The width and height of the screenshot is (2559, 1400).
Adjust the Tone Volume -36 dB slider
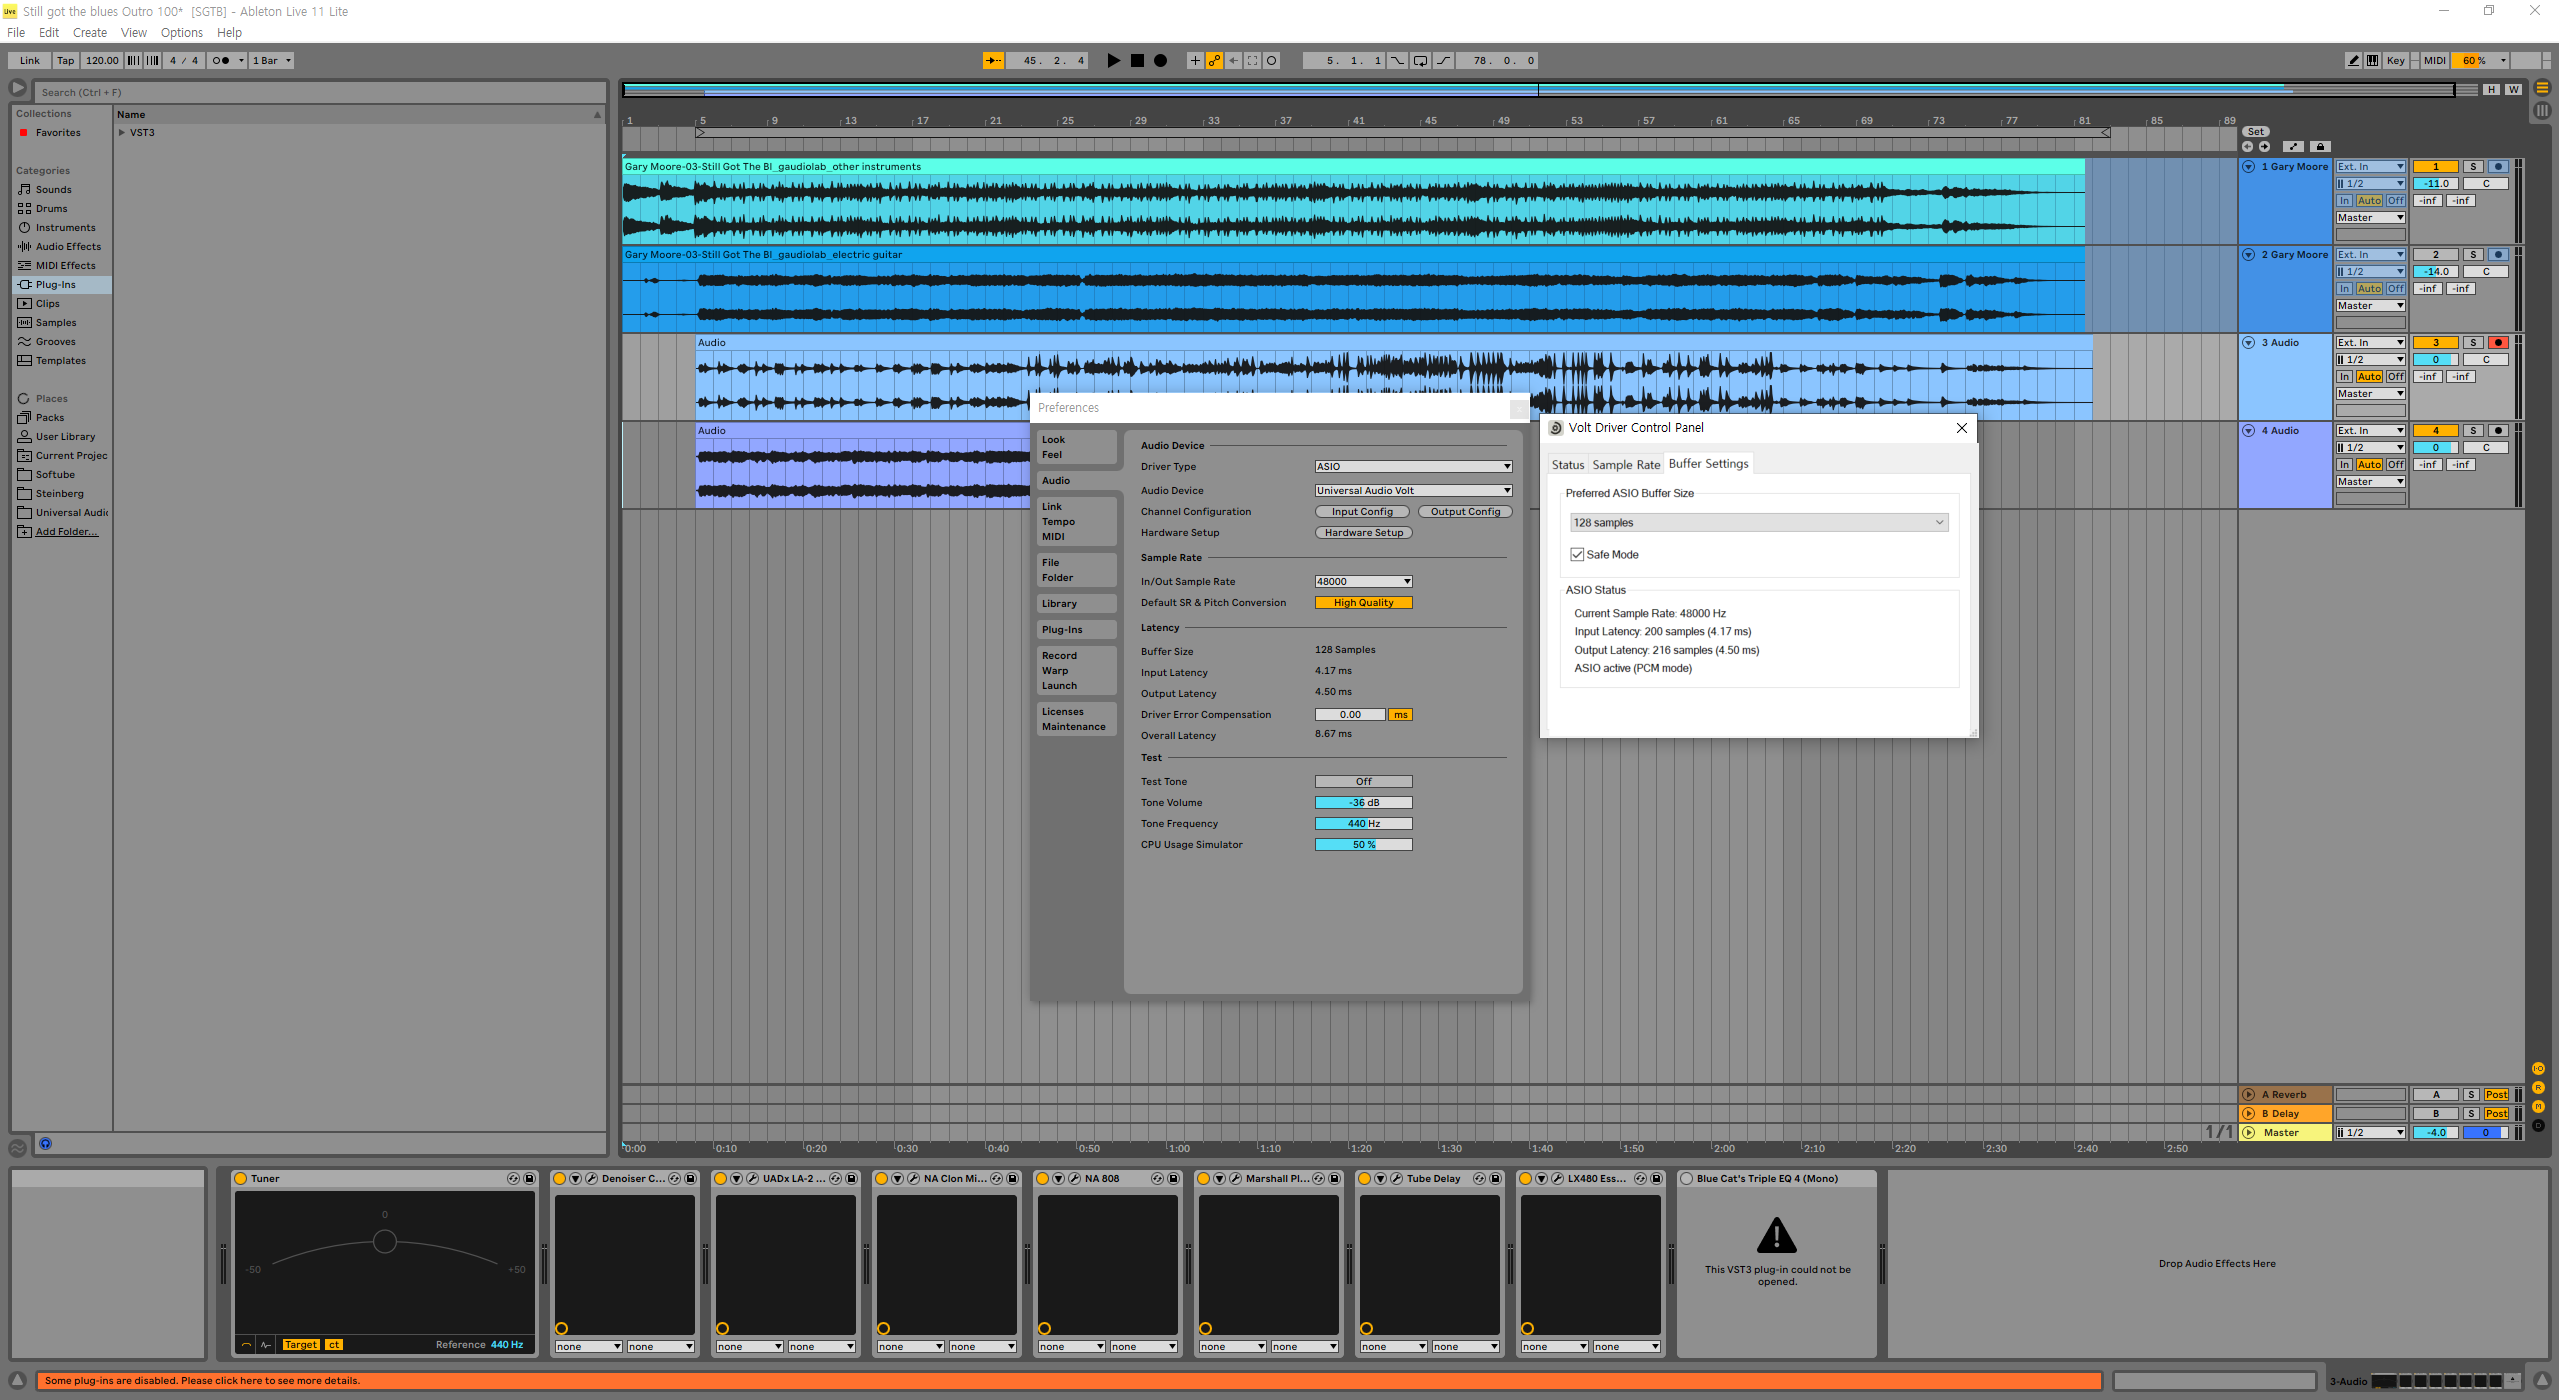pyautogui.click(x=1363, y=803)
